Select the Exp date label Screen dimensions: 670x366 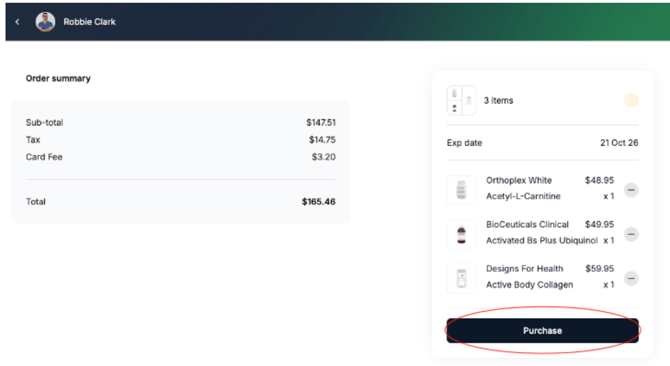pos(464,143)
